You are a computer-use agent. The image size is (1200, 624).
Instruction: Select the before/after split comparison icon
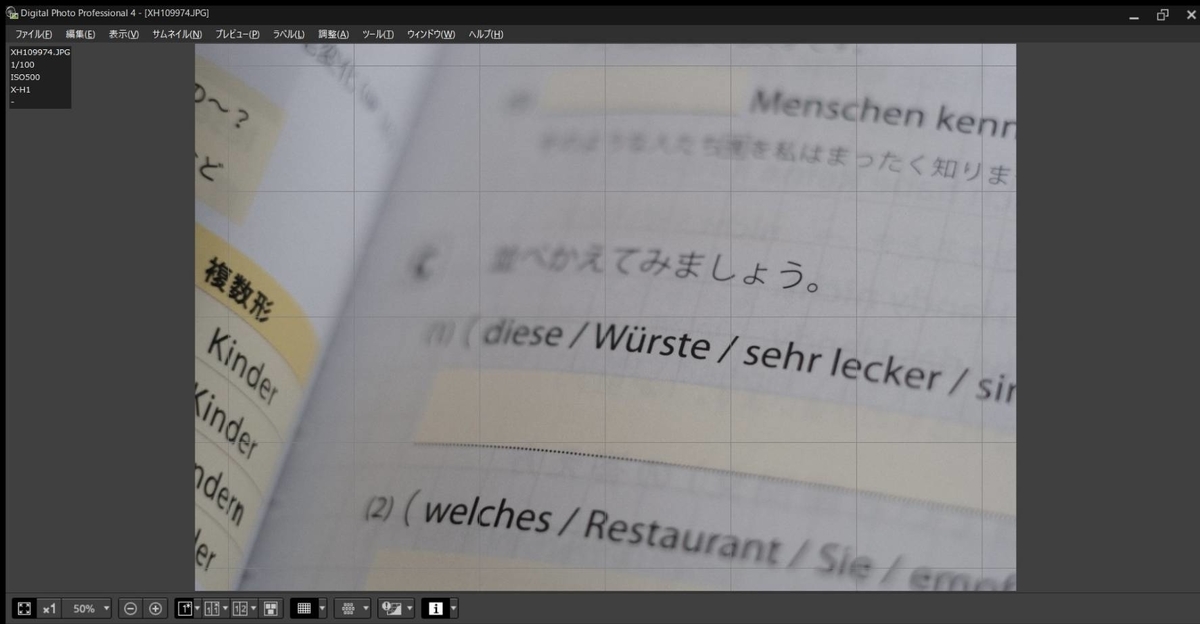click(x=212, y=608)
